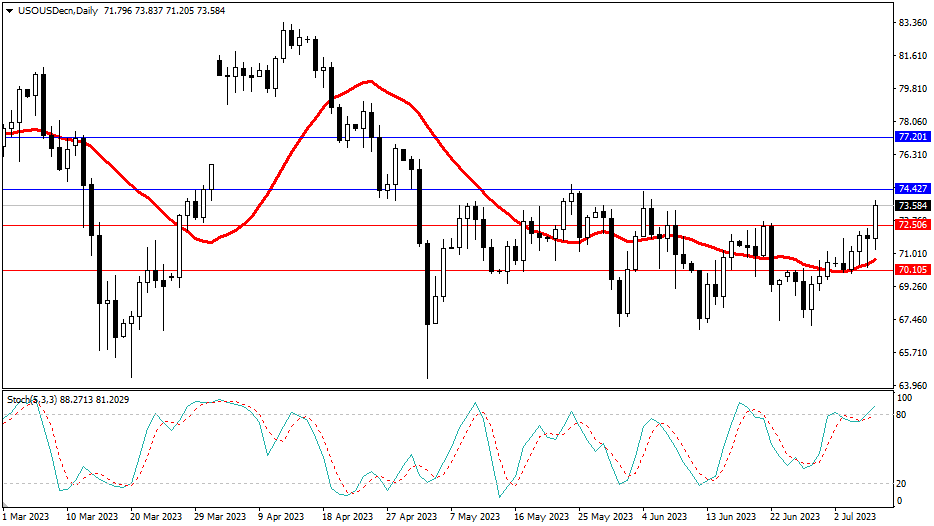This screenshot has height=526, width=934.
Task: Click the USOUSDecn,Daily chart title
Action: pyautogui.click(x=54, y=10)
